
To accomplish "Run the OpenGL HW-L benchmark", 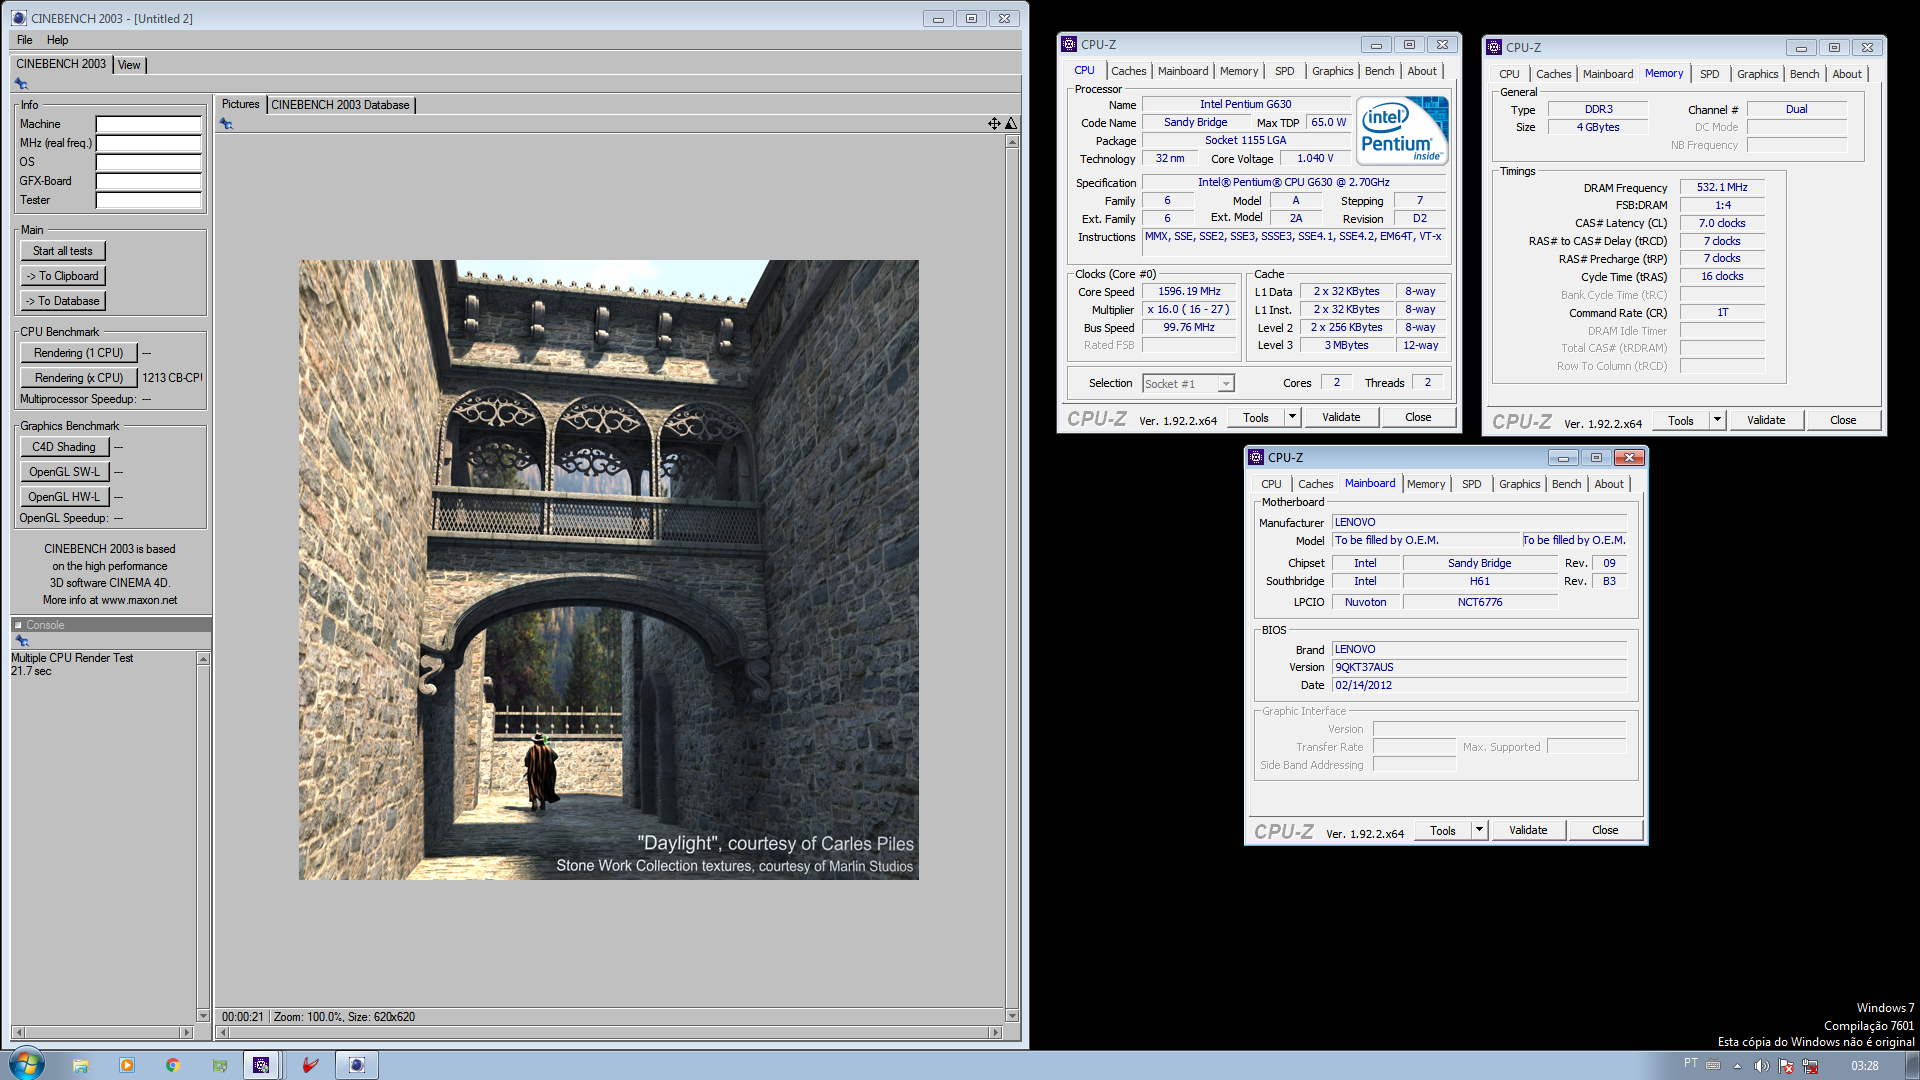I will click(x=64, y=497).
